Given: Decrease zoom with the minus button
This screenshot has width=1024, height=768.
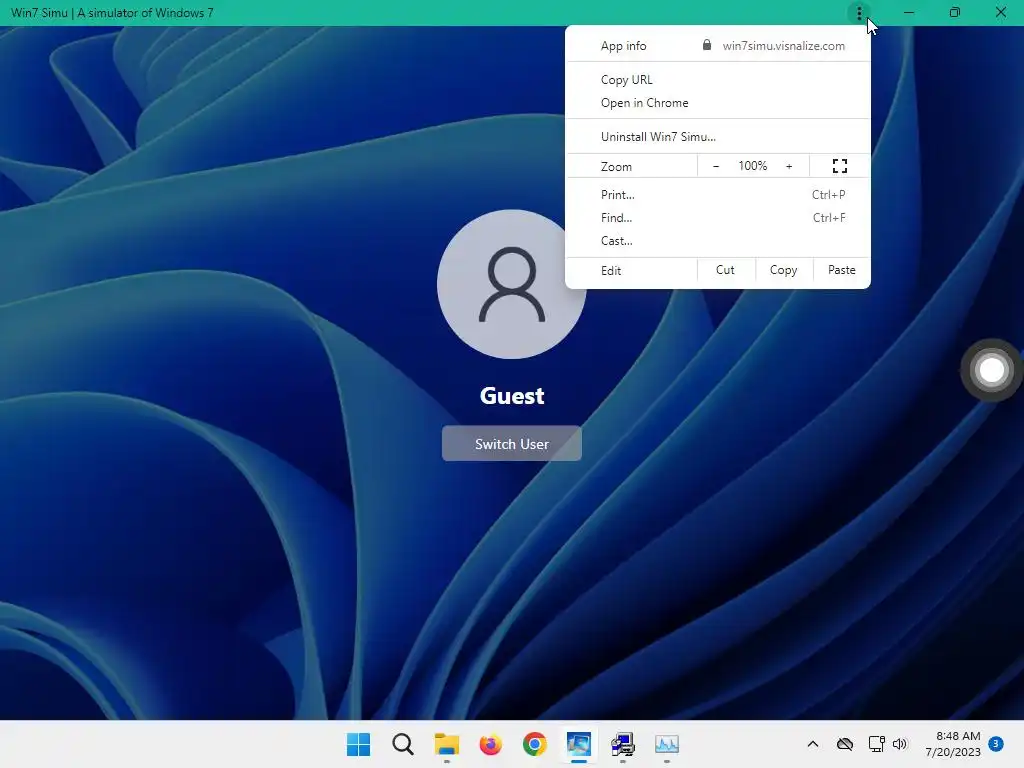Looking at the screenshot, I should click(x=716, y=167).
